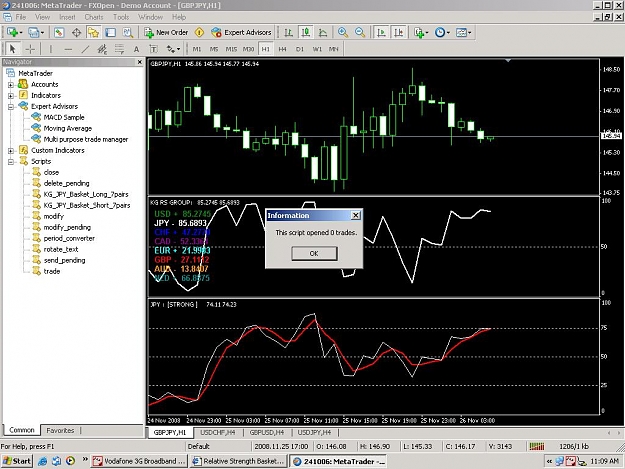Open the Market Watch window icon
This screenshot has width=625, height=469.
59,32
